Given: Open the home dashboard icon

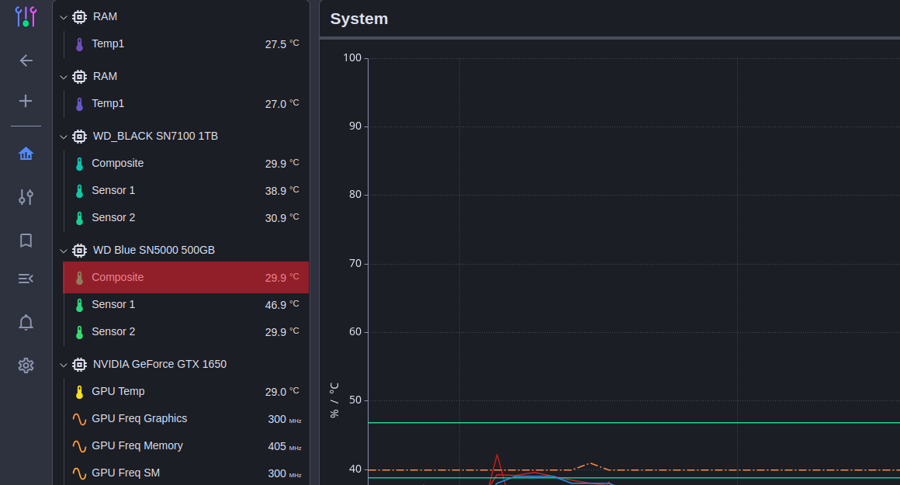Looking at the screenshot, I should pos(26,153).
